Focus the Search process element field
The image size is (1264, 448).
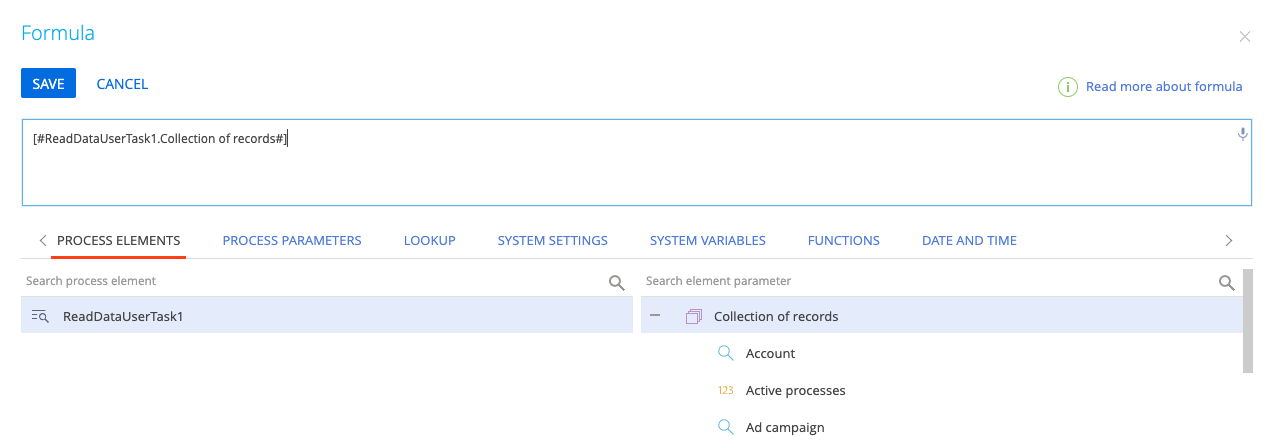[x=310, y=281]
